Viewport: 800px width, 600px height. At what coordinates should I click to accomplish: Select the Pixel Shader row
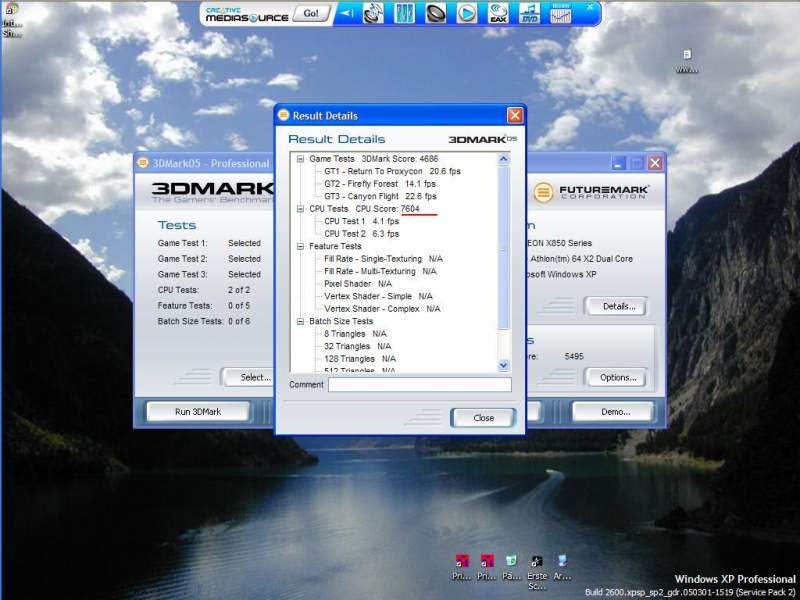tap(358, 284)
